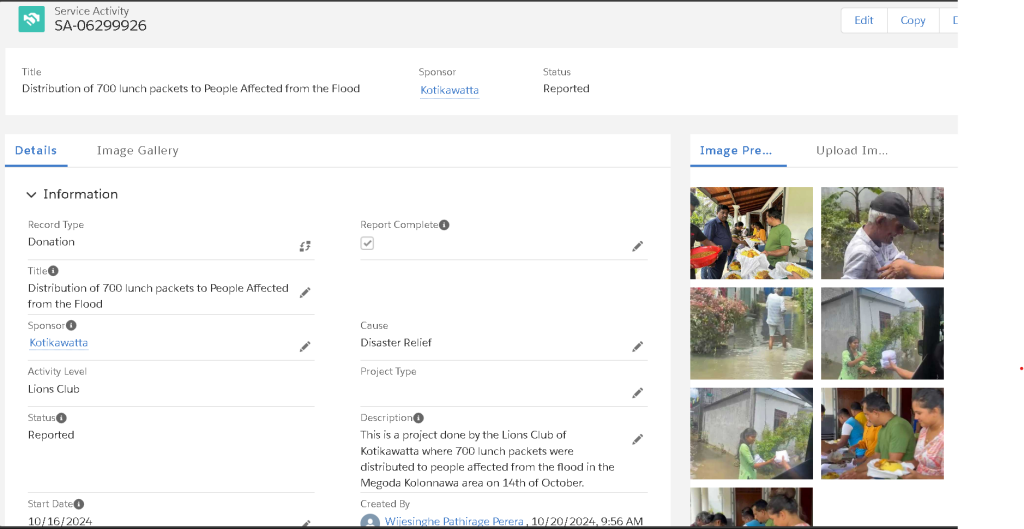Open the Kotikawatta link in the Information section
This screenshot has height=529, width=1024.
coord(59,343)
